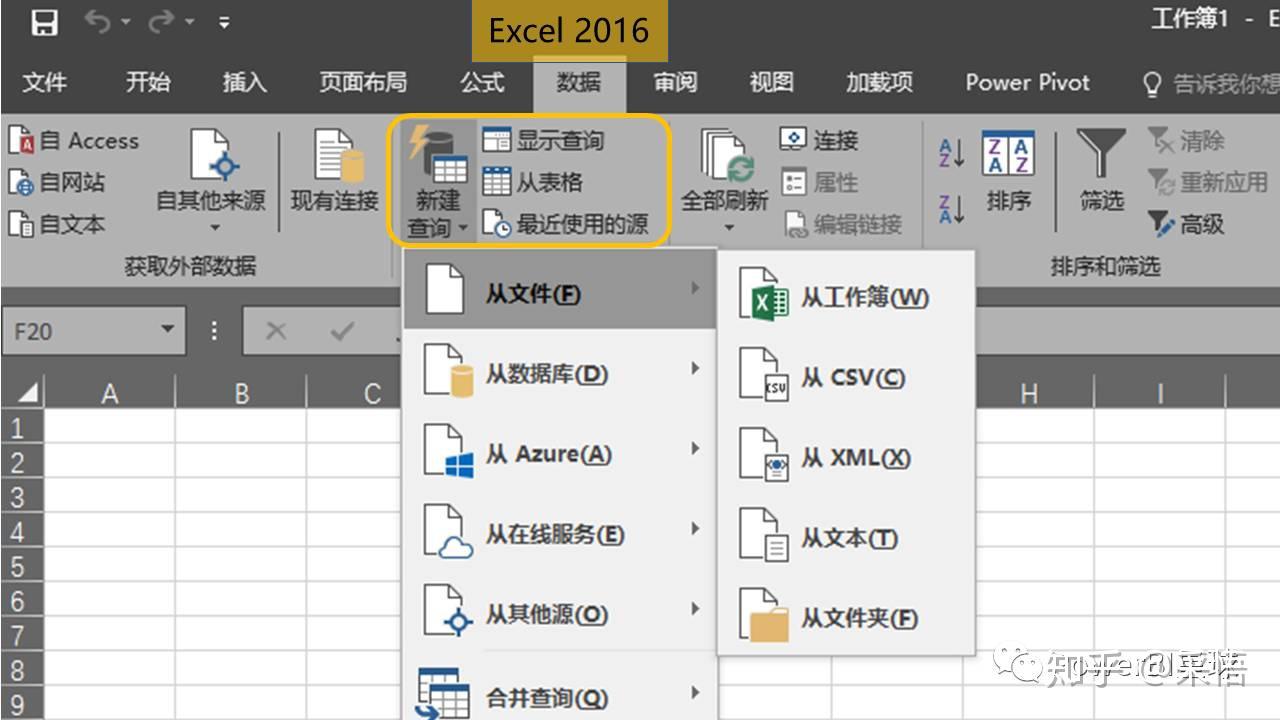Image resolution: width=1280 pixels, height=720 pixels.
Task: Select the 数据 ribbon tab
Action: point(579,83)
